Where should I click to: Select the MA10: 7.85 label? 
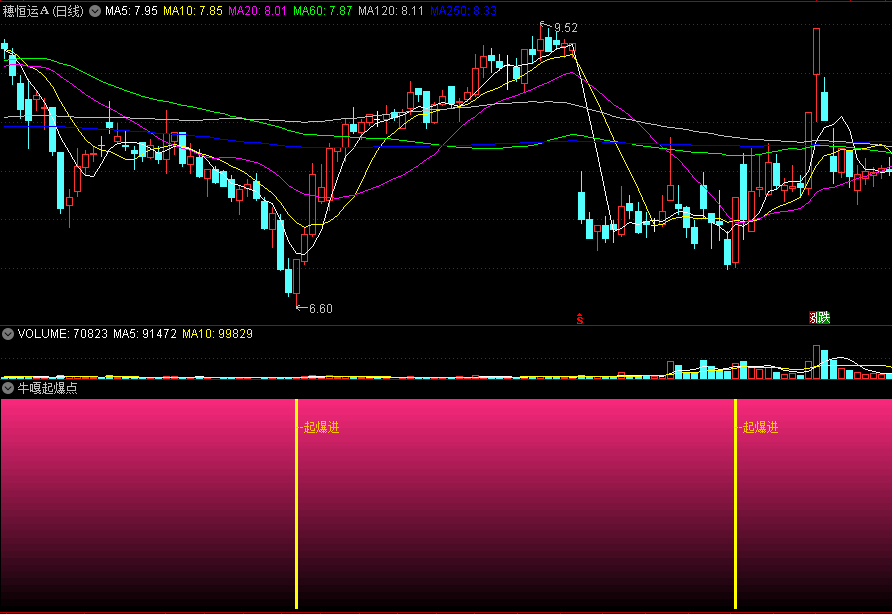(x=193, y=11)
